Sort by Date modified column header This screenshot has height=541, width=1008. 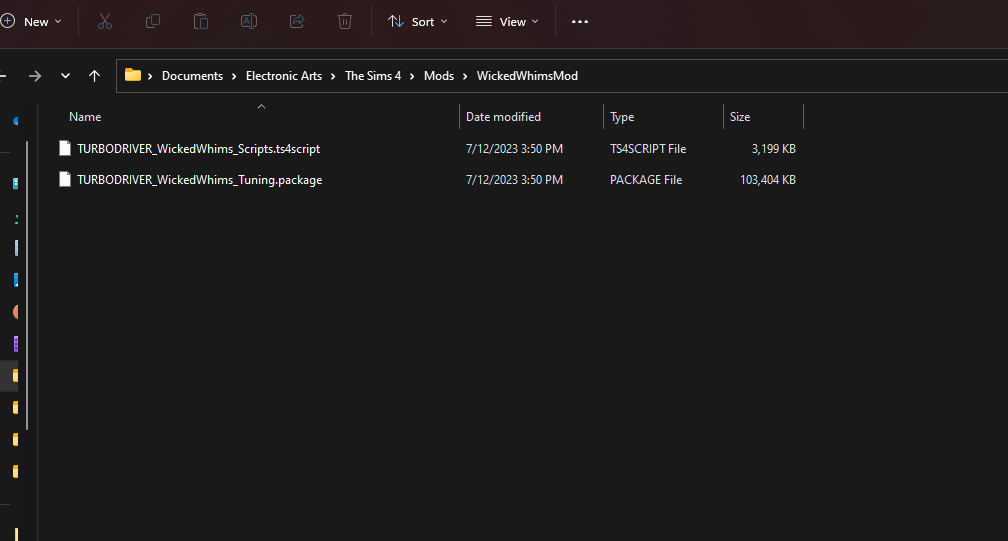coord(503,117)
